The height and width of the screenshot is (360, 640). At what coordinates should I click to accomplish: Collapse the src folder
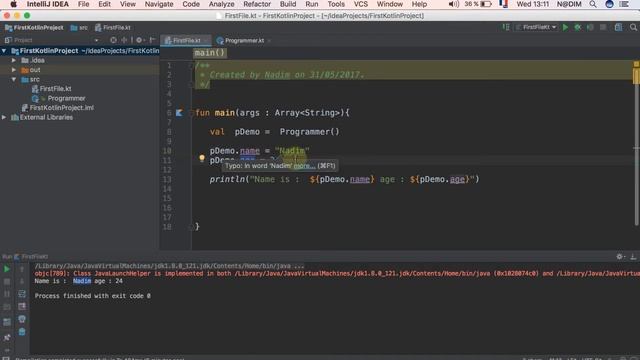(13, 79)
